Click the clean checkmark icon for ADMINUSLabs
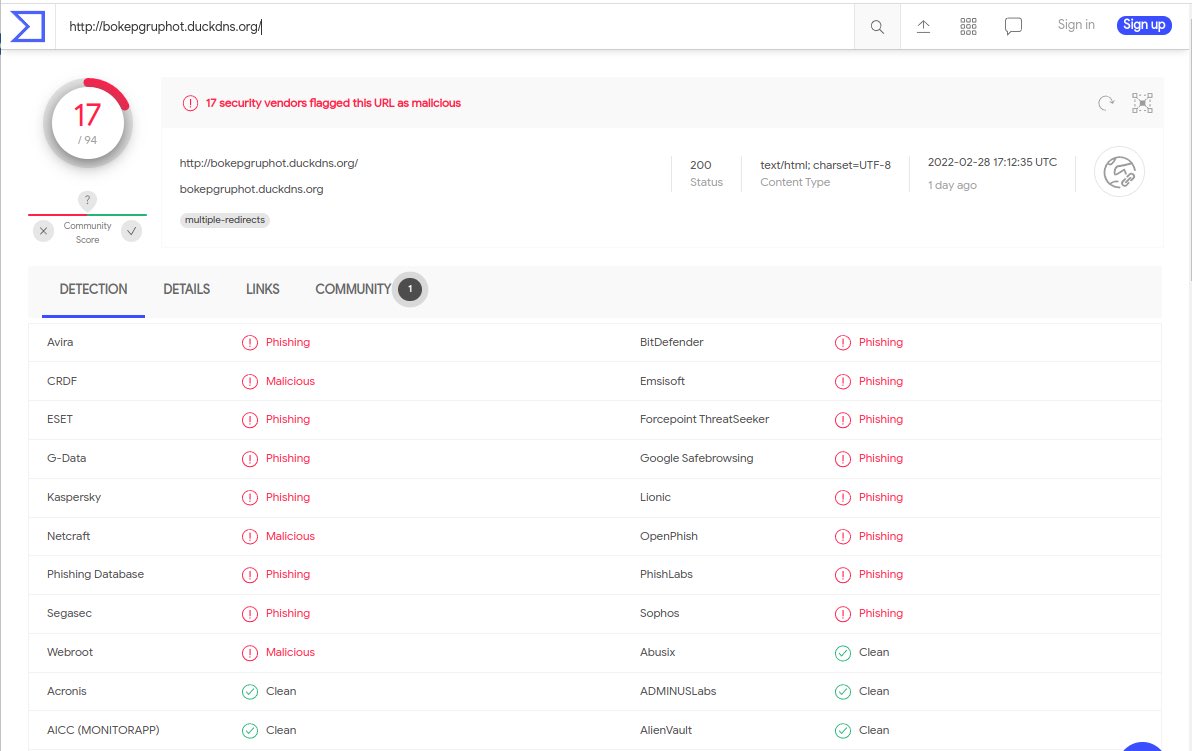 coord(842,692)
